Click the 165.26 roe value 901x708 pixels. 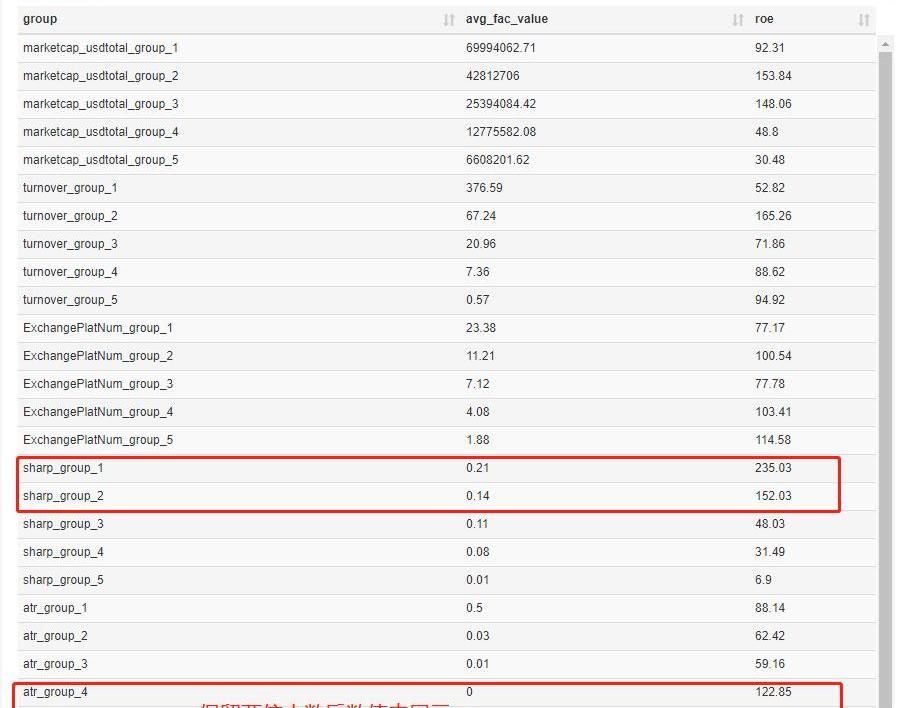pos(772,216)
